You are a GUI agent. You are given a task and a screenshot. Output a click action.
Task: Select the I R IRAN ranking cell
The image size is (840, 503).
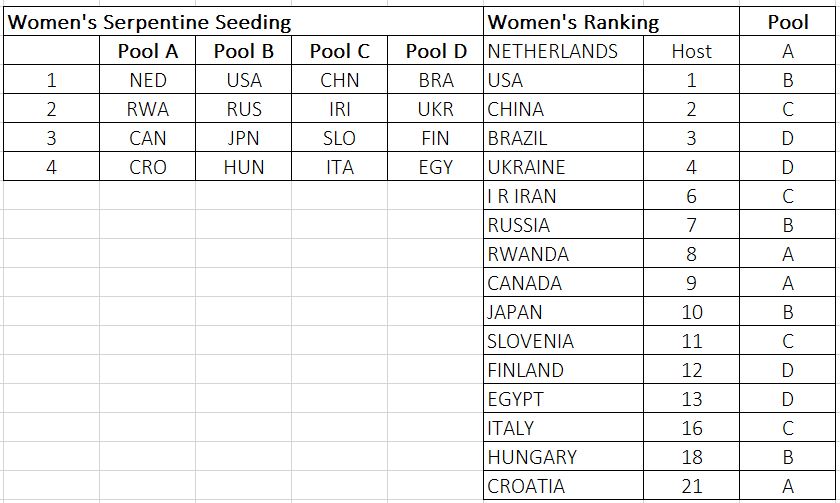(x=564, y=196)
